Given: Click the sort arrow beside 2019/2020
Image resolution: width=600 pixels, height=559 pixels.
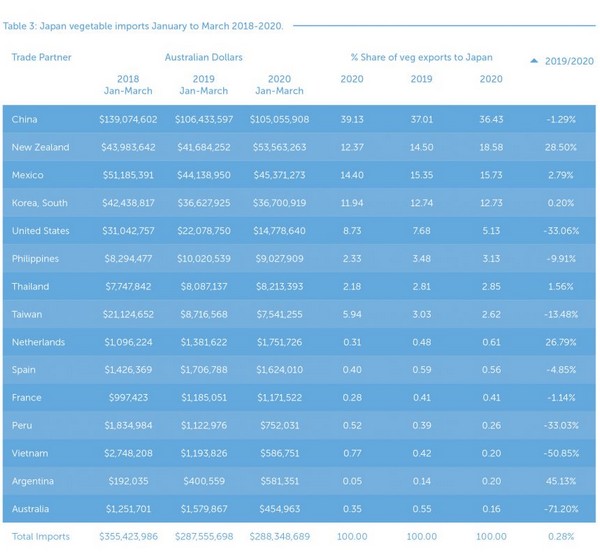Looking at the screenshot, I should click(535, 61).
